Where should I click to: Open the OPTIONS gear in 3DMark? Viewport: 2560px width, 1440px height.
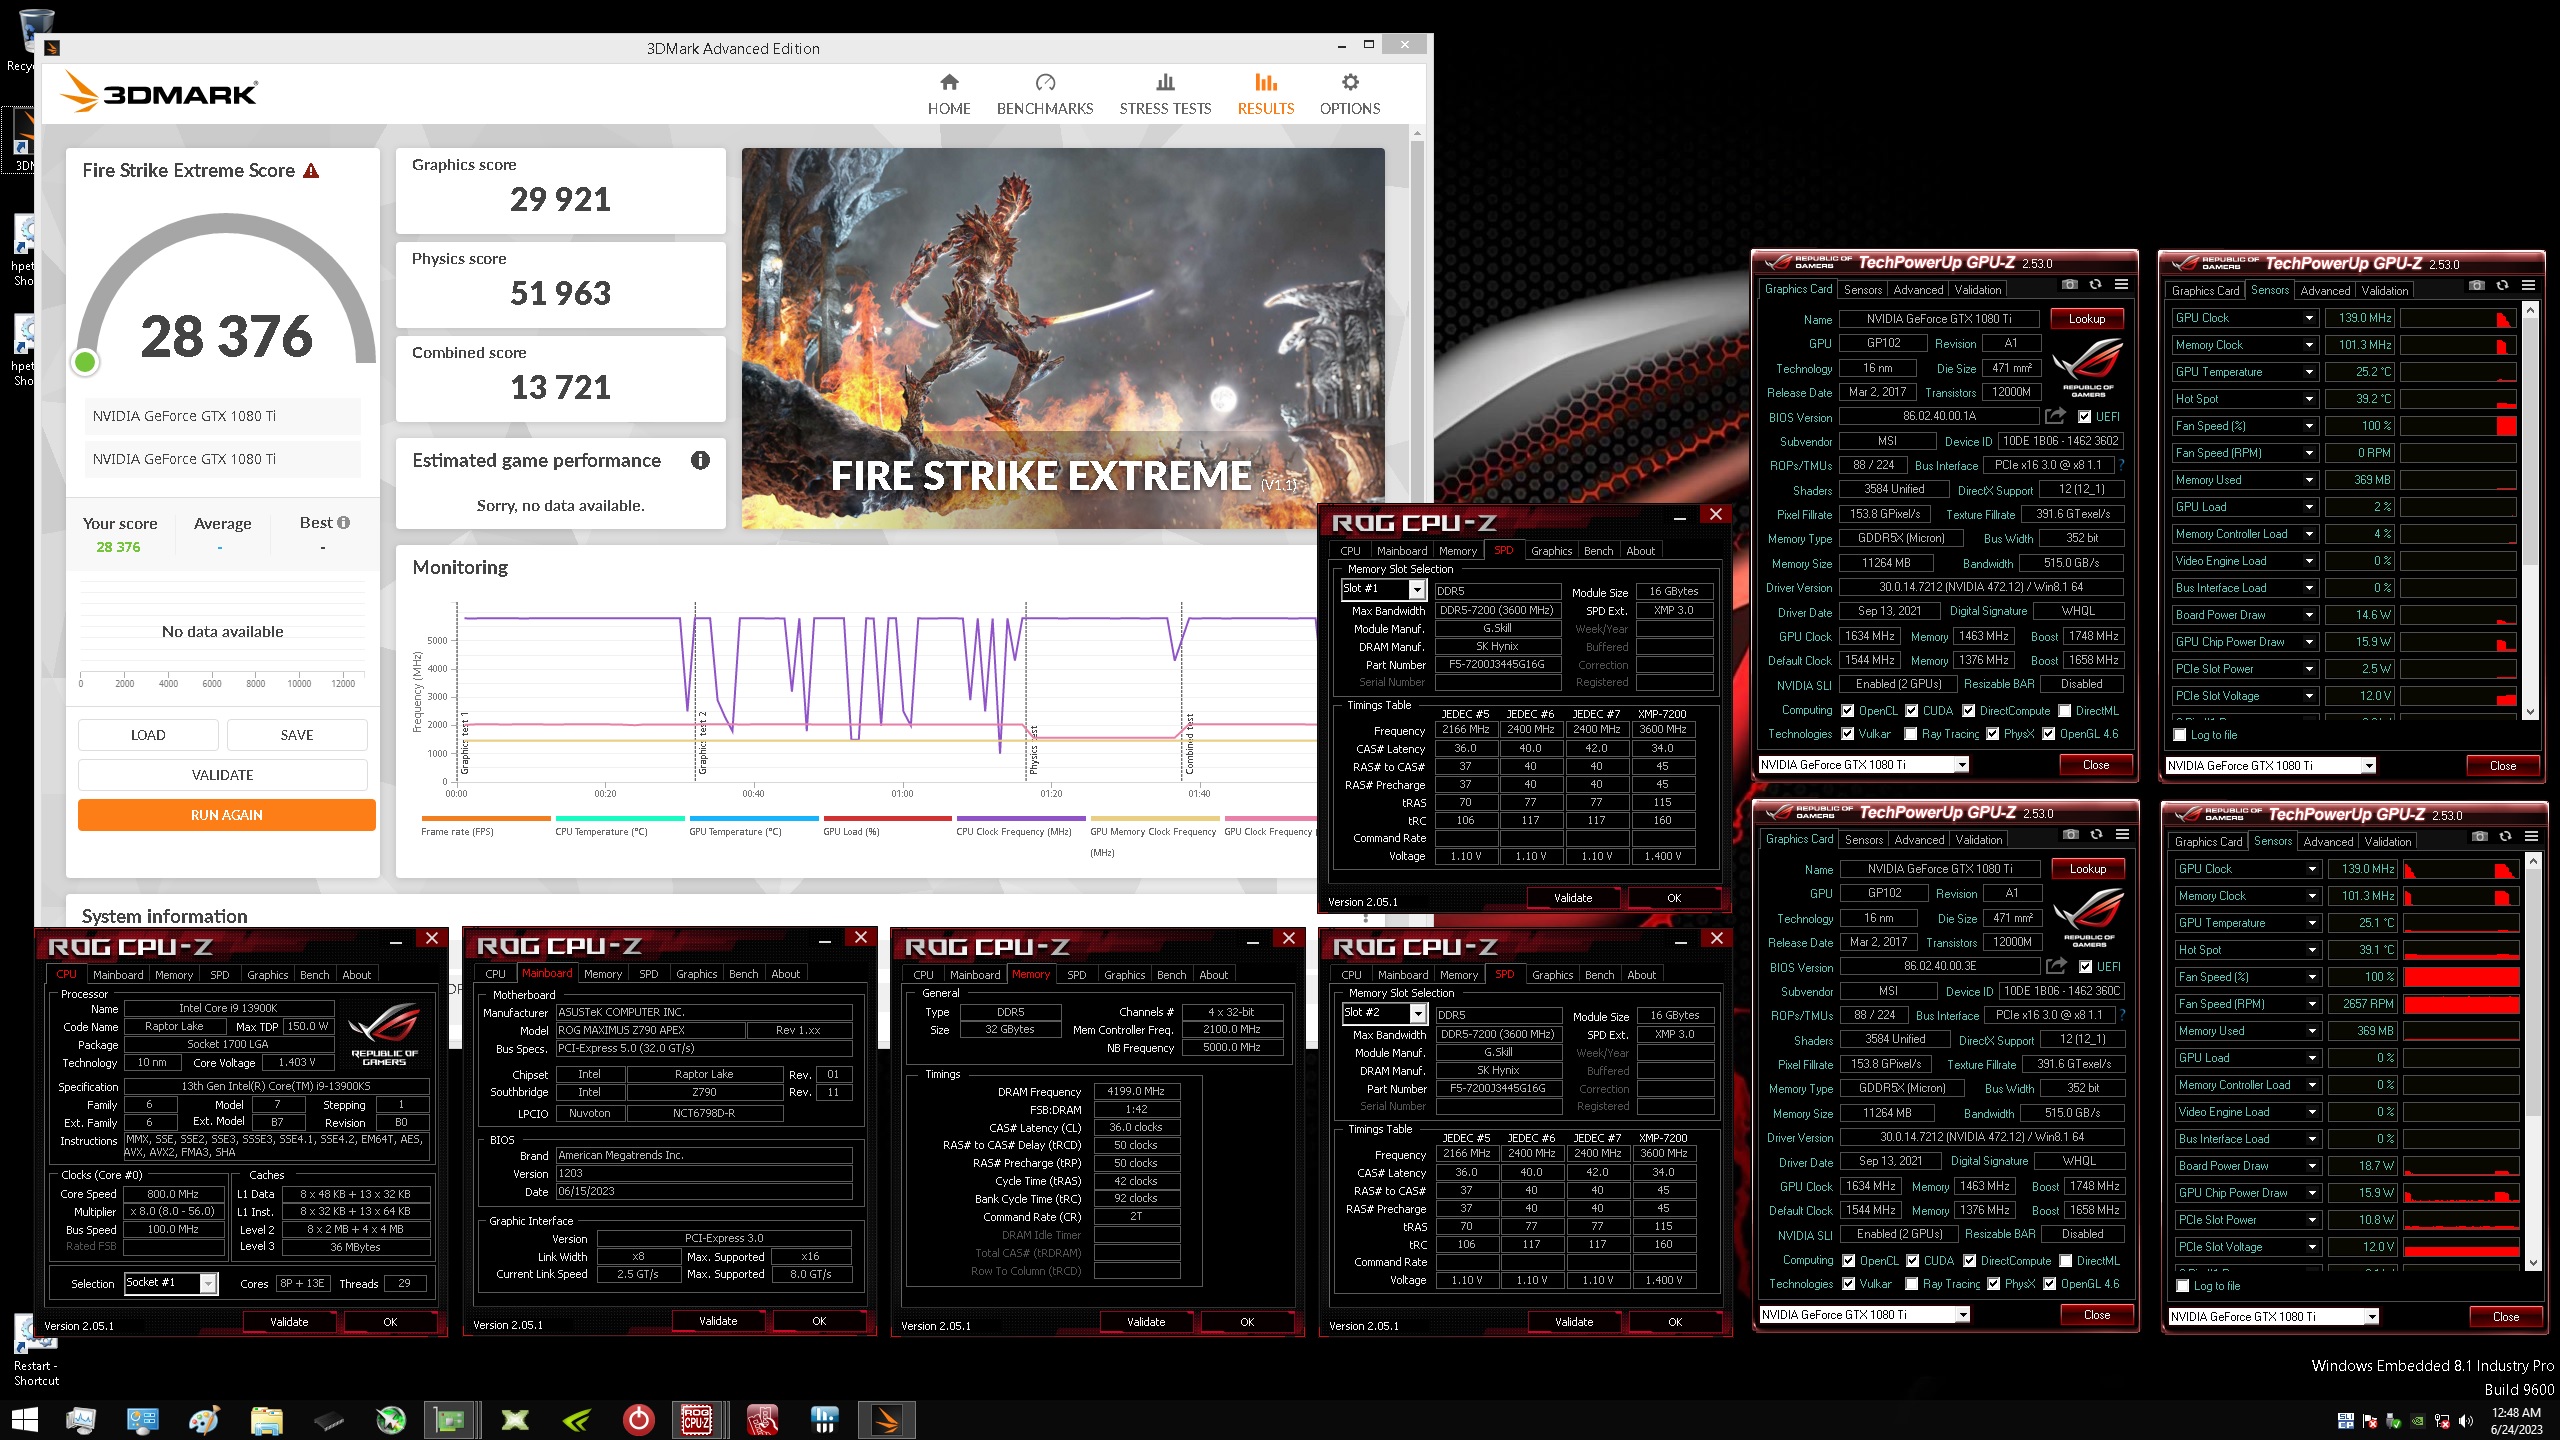click(x=1350, y=82)
